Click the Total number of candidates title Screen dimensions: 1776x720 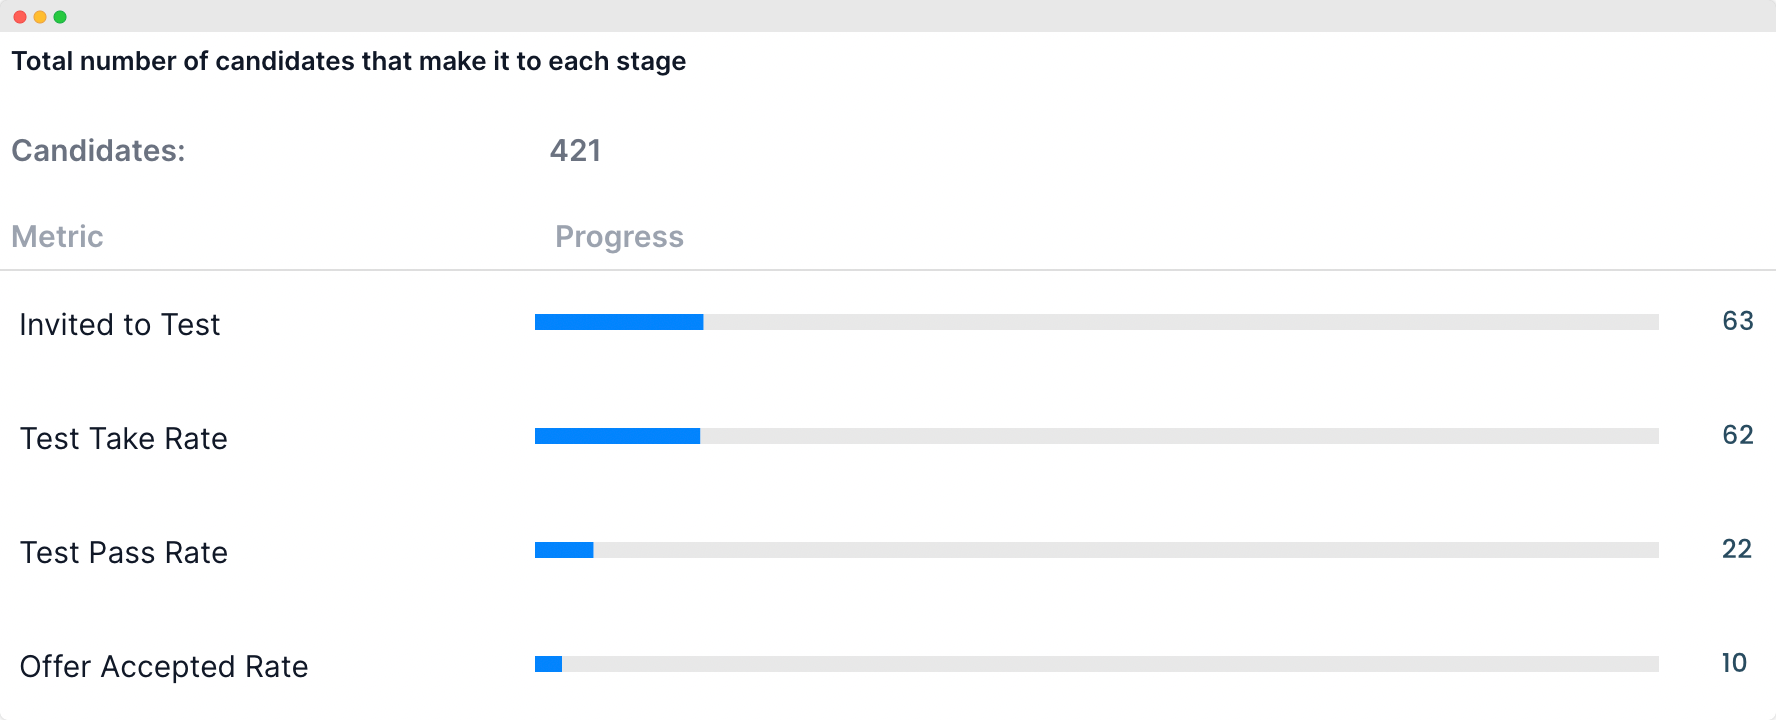point(349,62)
